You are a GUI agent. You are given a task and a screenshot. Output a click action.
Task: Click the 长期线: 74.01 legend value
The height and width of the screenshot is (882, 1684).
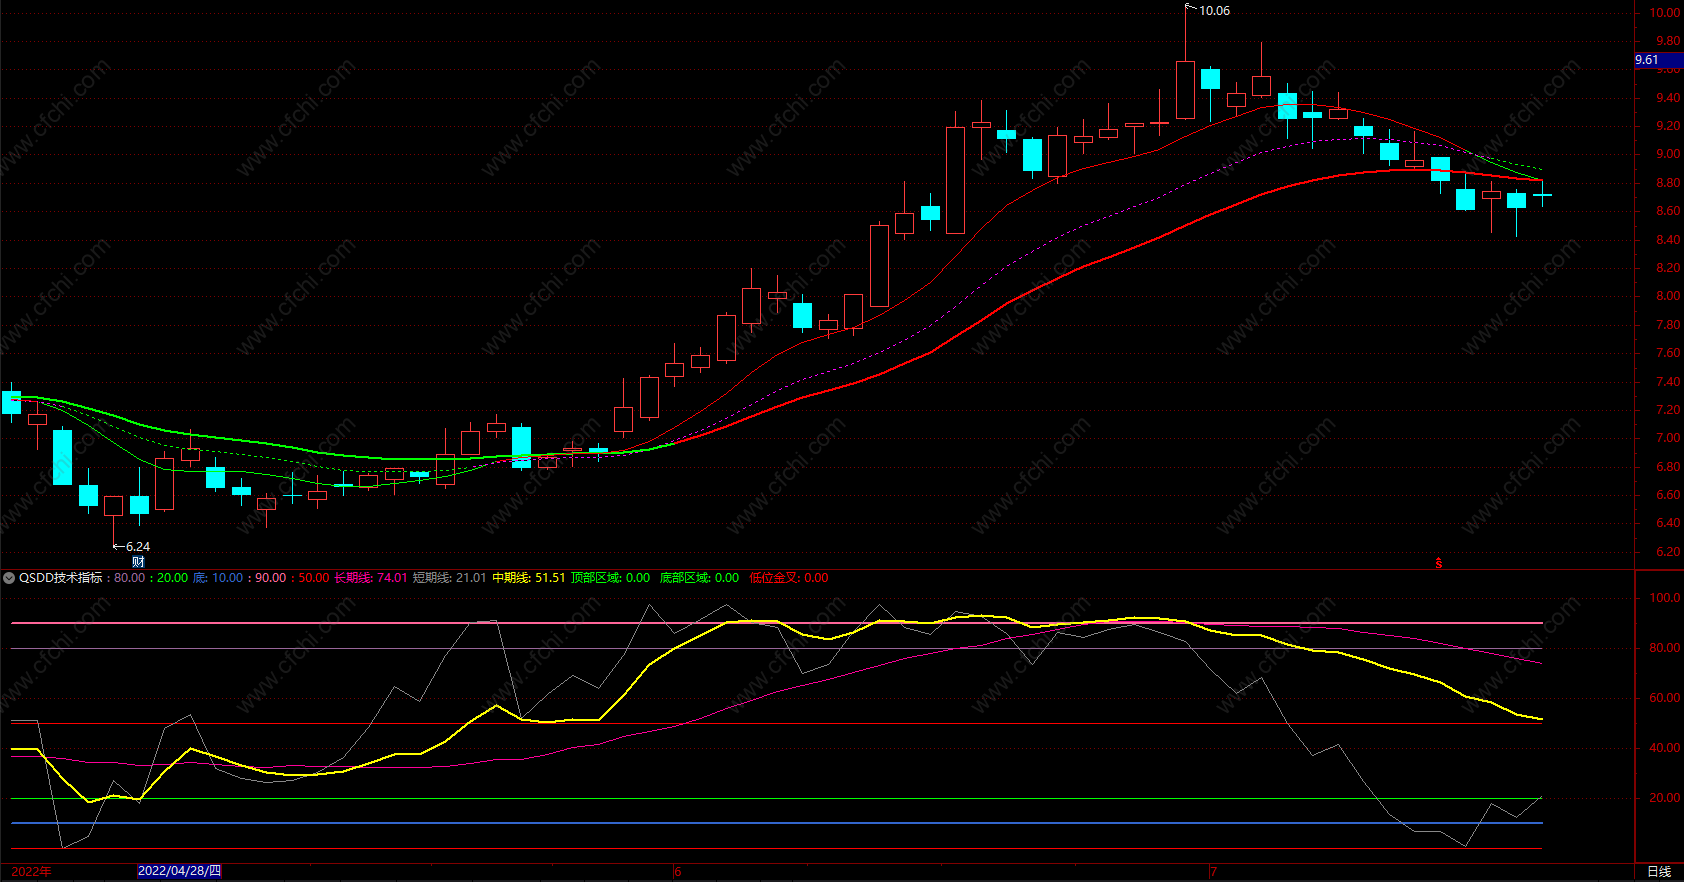pos(370,578)
